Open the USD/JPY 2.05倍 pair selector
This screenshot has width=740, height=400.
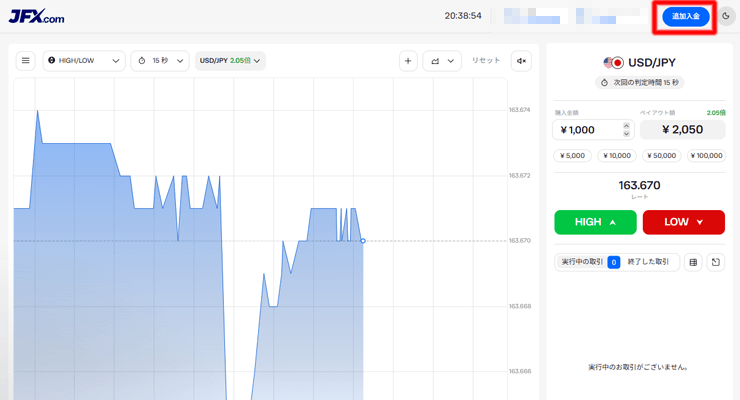point(230,61)
